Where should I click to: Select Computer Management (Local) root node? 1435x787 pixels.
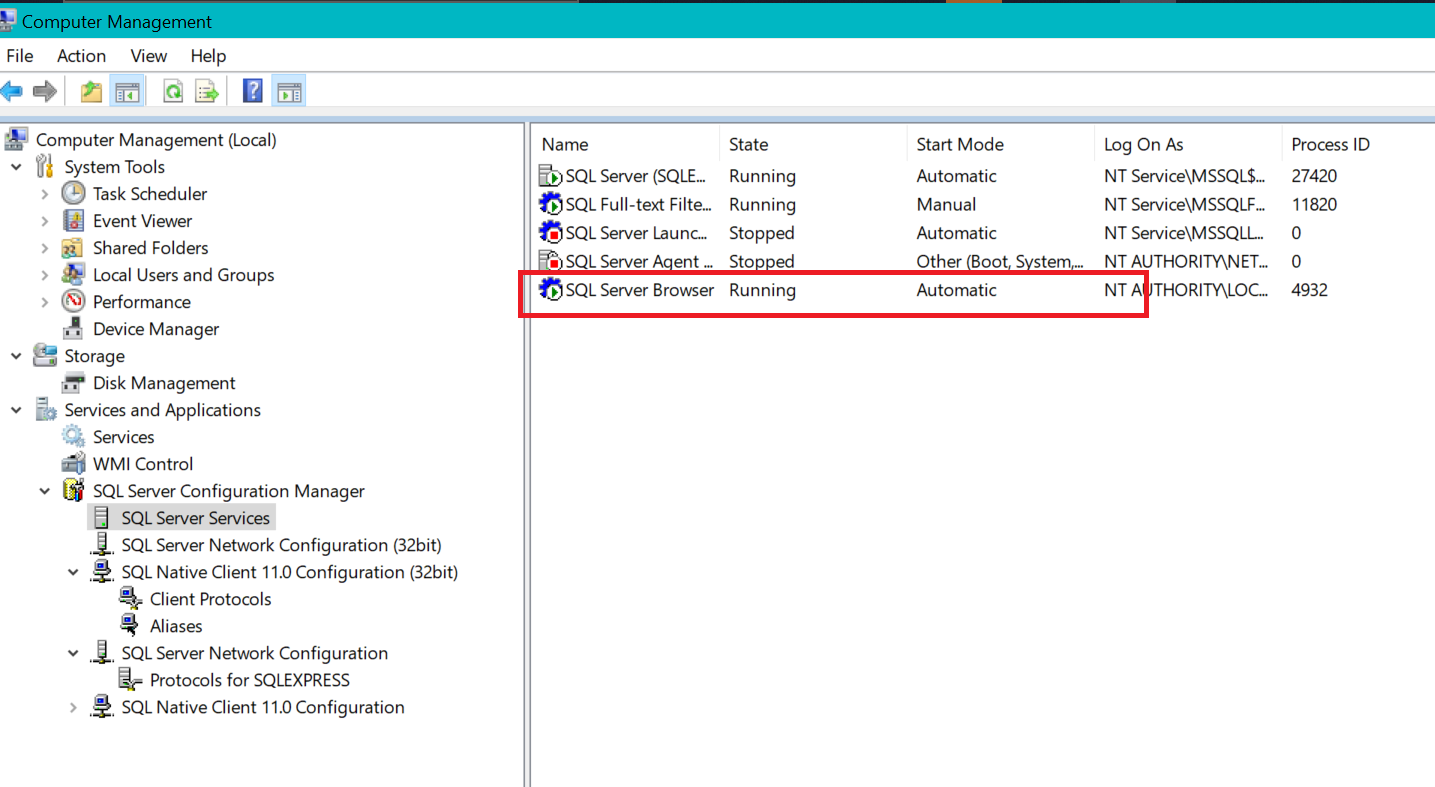[156, 140]
